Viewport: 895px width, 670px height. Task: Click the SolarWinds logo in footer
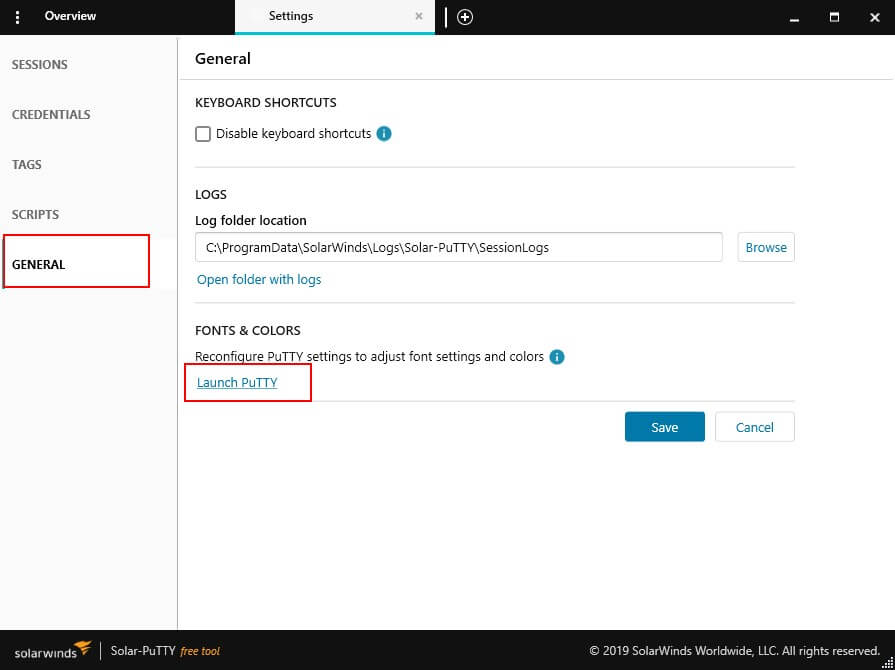click(x=53, y=651)
